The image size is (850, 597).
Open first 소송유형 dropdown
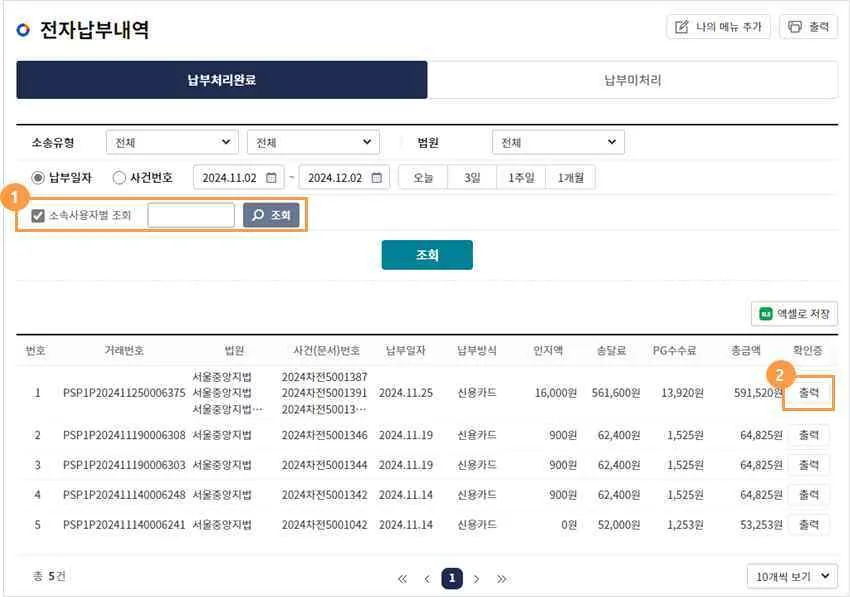tap(172, 142)
